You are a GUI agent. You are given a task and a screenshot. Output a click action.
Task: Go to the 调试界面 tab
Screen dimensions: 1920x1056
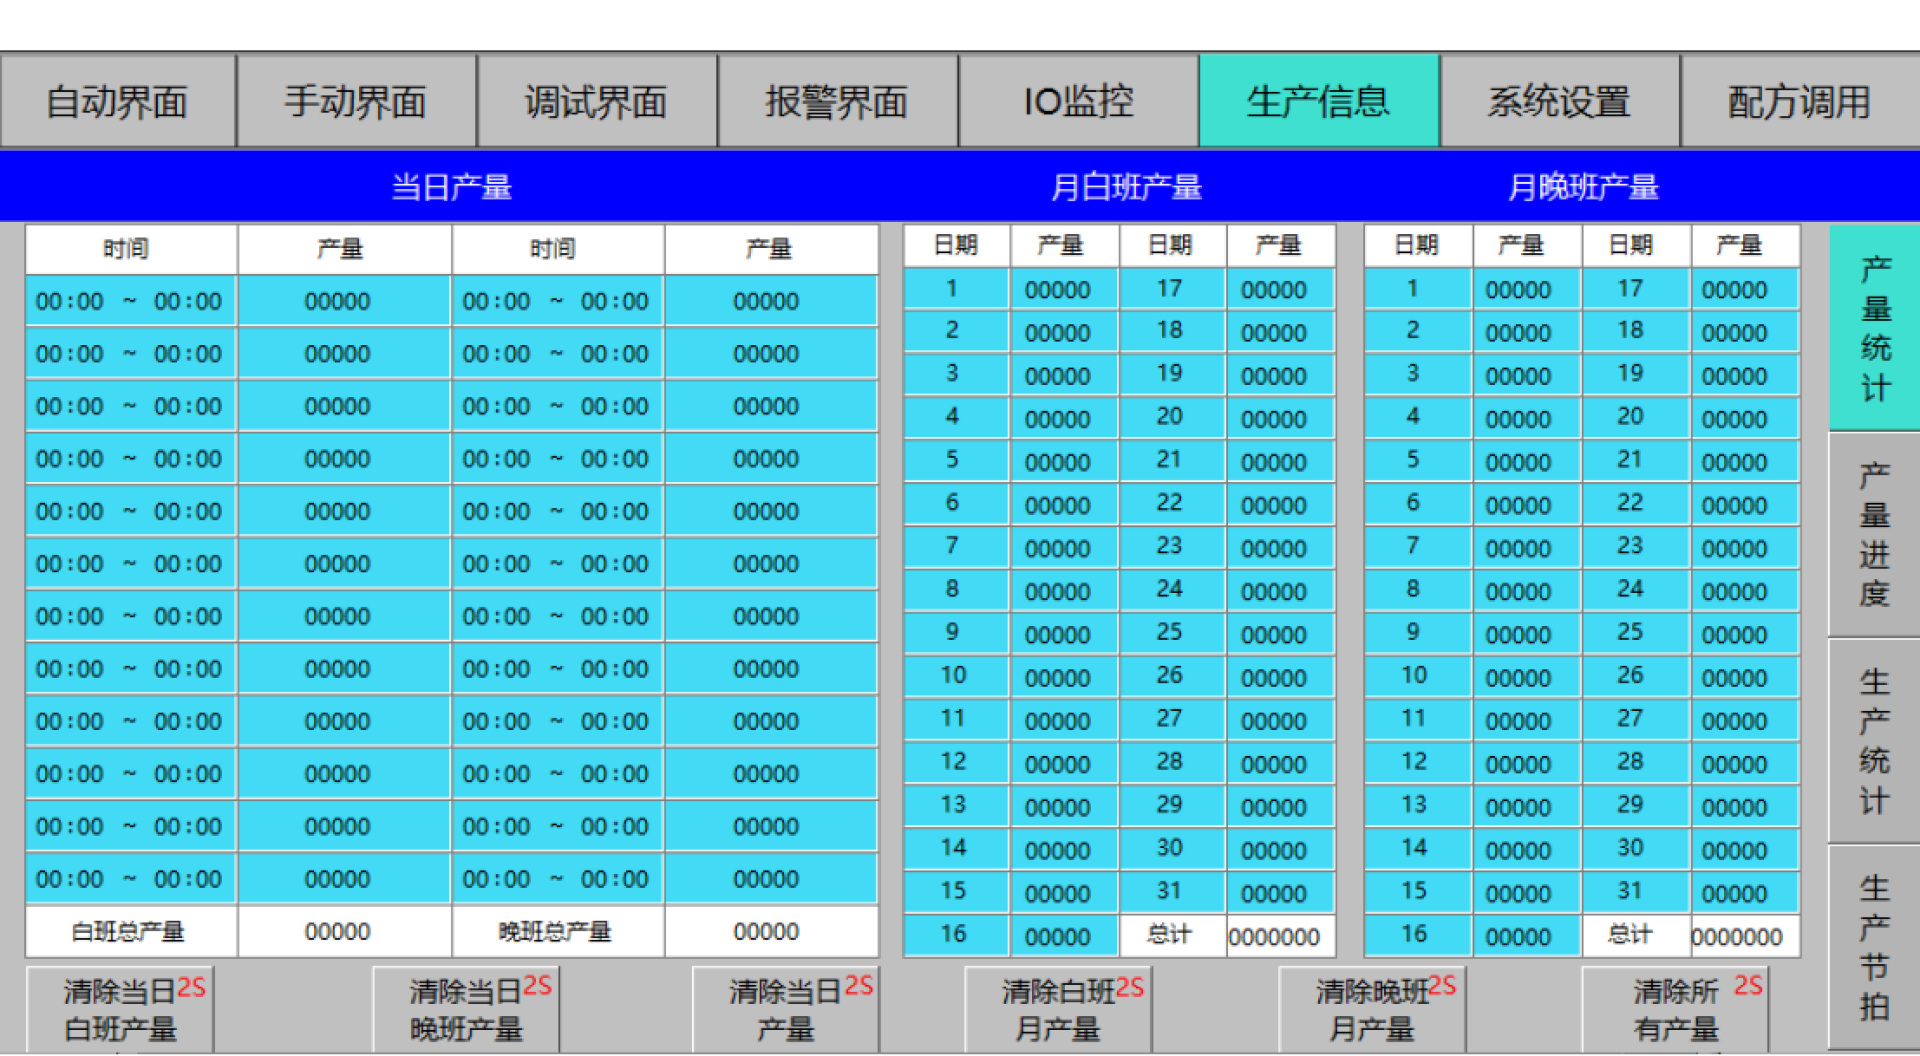pyautogui.click(x=597, y=101)
